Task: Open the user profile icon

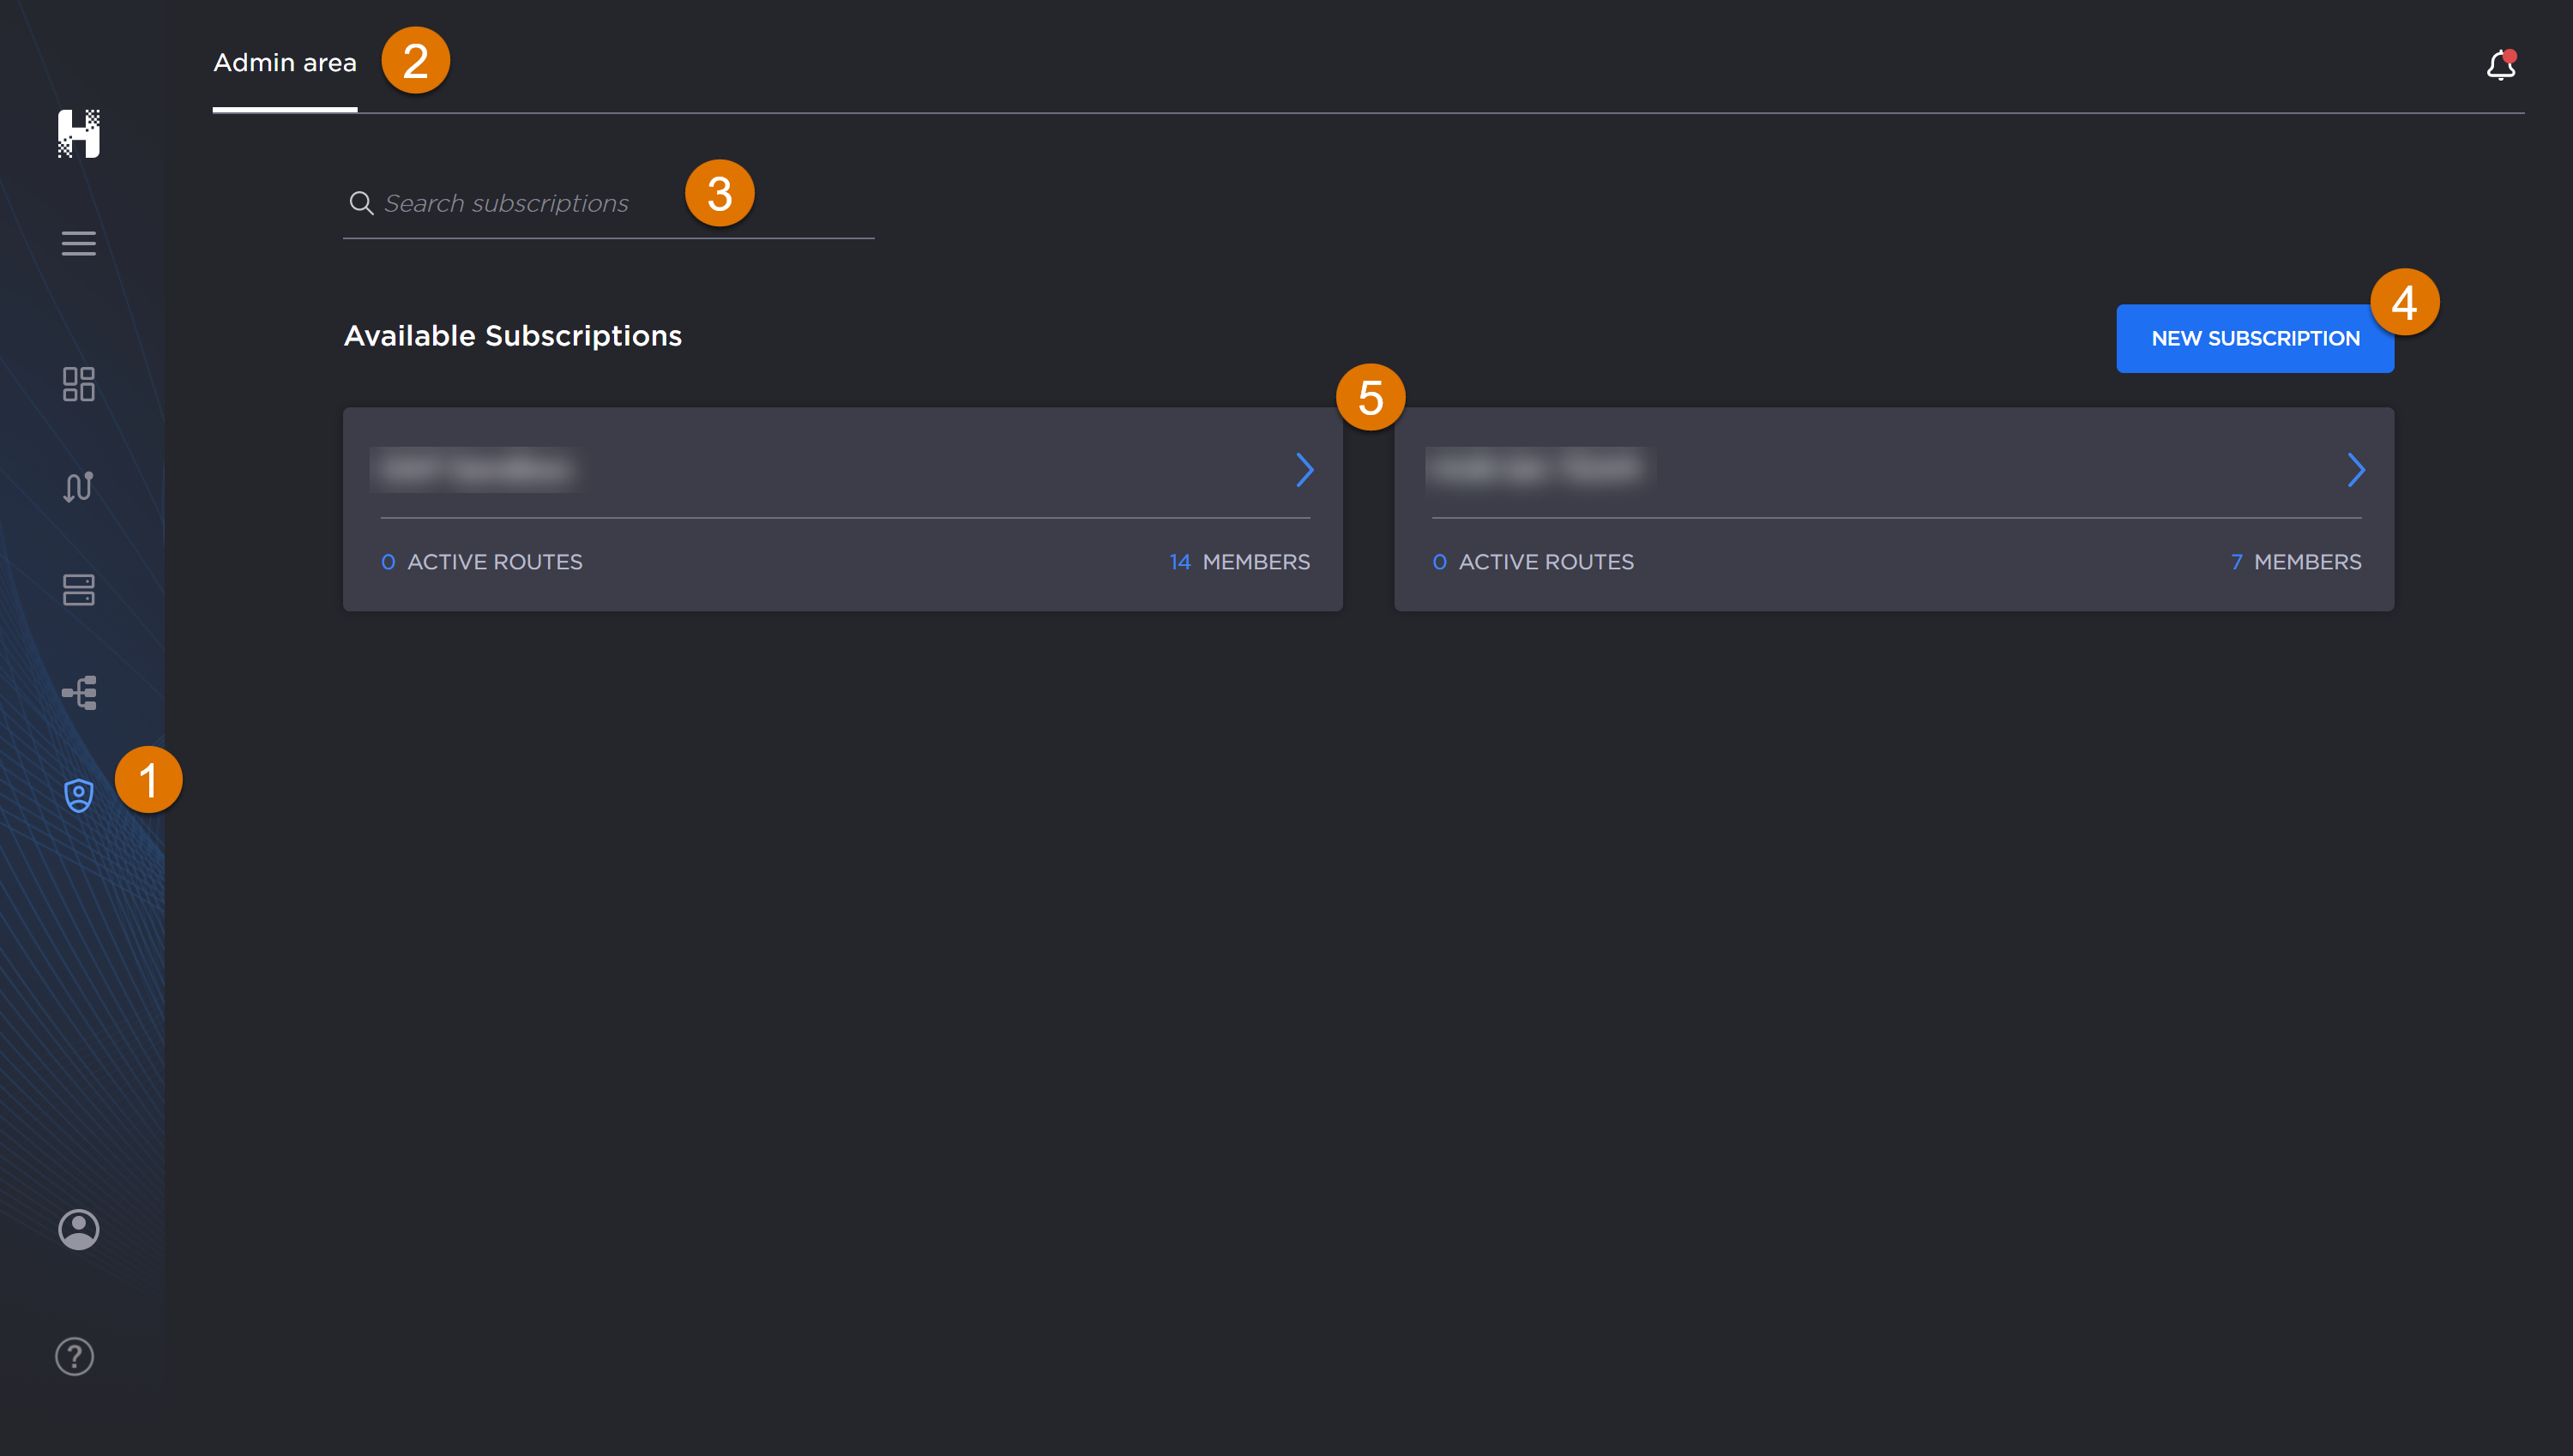Action: (78, 1229)
